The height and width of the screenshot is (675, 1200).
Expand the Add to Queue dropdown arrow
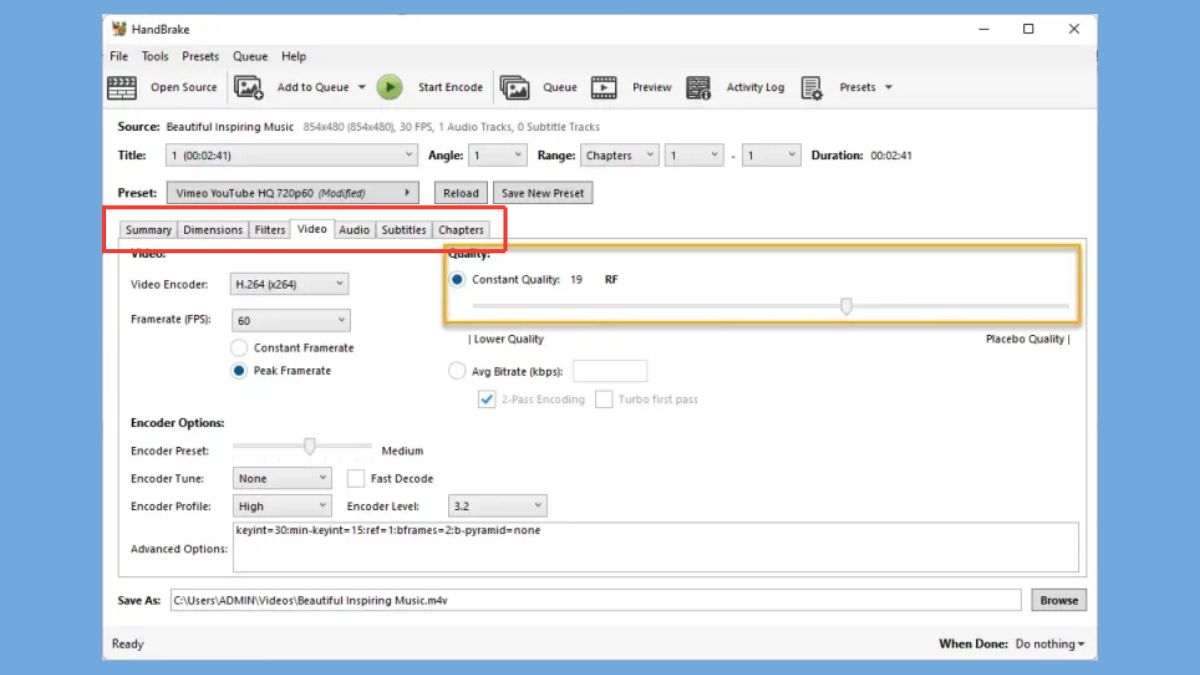(361, 88)
